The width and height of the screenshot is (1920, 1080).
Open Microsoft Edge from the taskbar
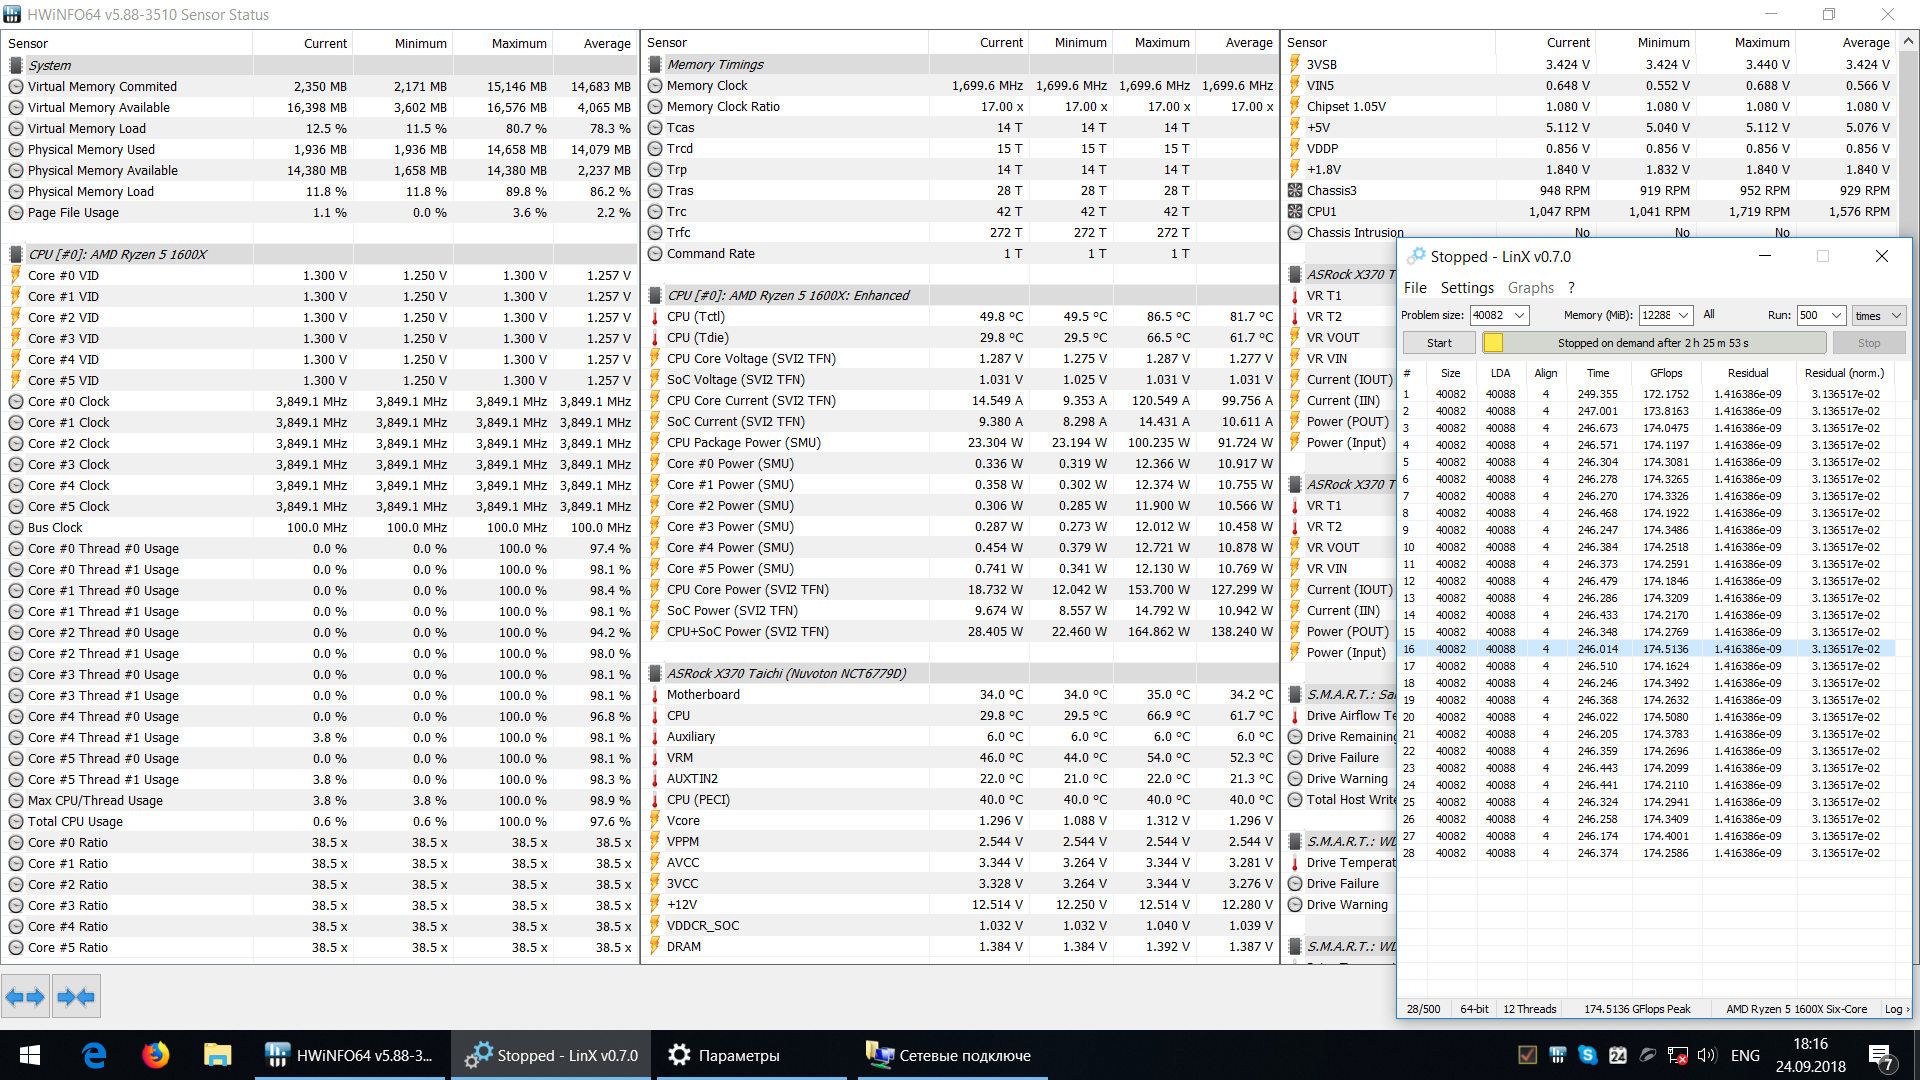(x=94, y=1055)
